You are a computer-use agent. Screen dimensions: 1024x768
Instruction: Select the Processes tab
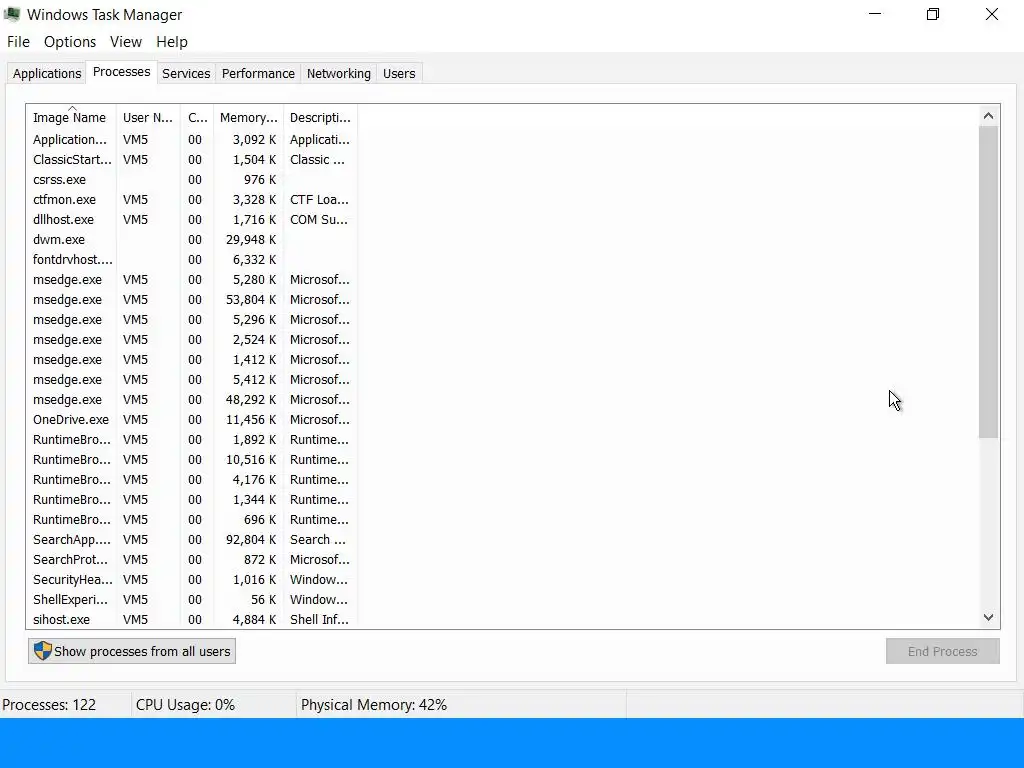pos(121,72)
